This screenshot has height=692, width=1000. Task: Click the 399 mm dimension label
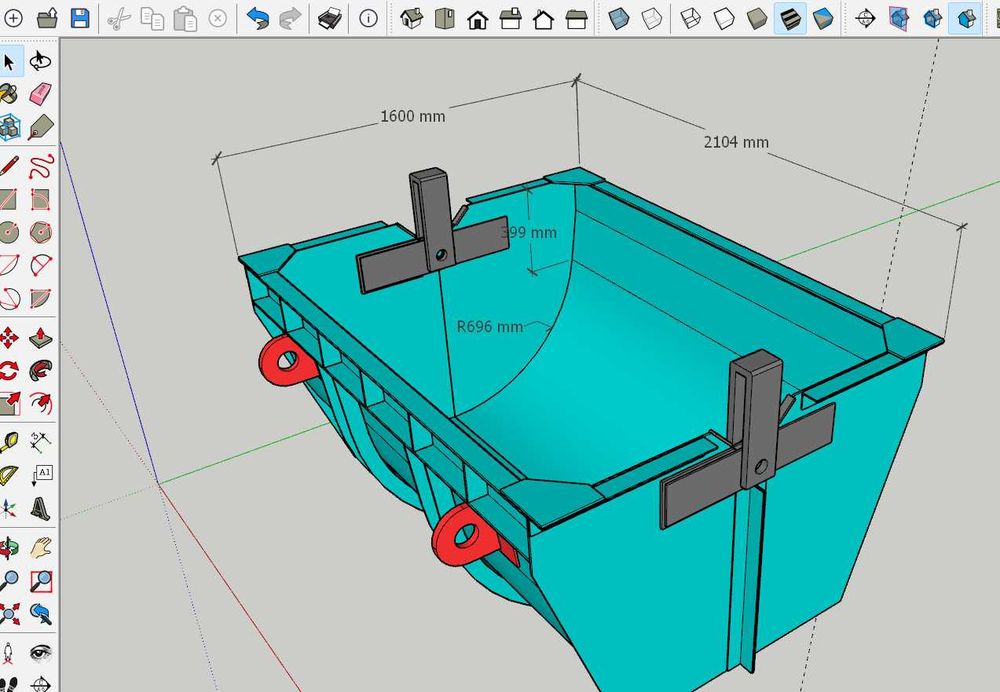(529, 232)
